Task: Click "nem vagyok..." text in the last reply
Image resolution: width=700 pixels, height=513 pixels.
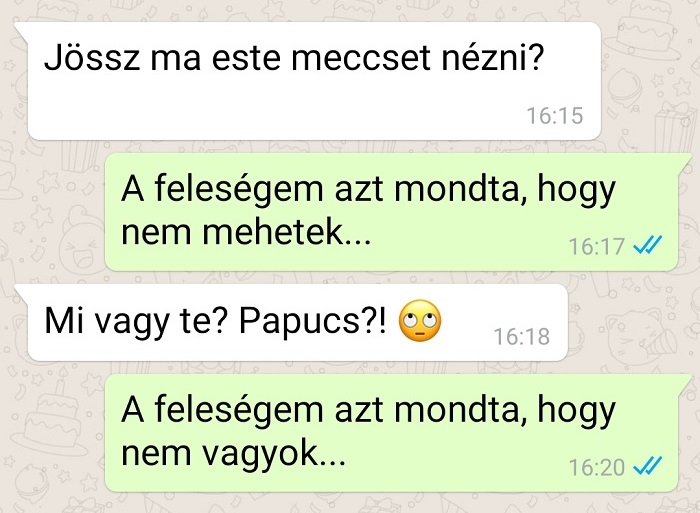Action: pyautogui.click(x=233, y=455)
